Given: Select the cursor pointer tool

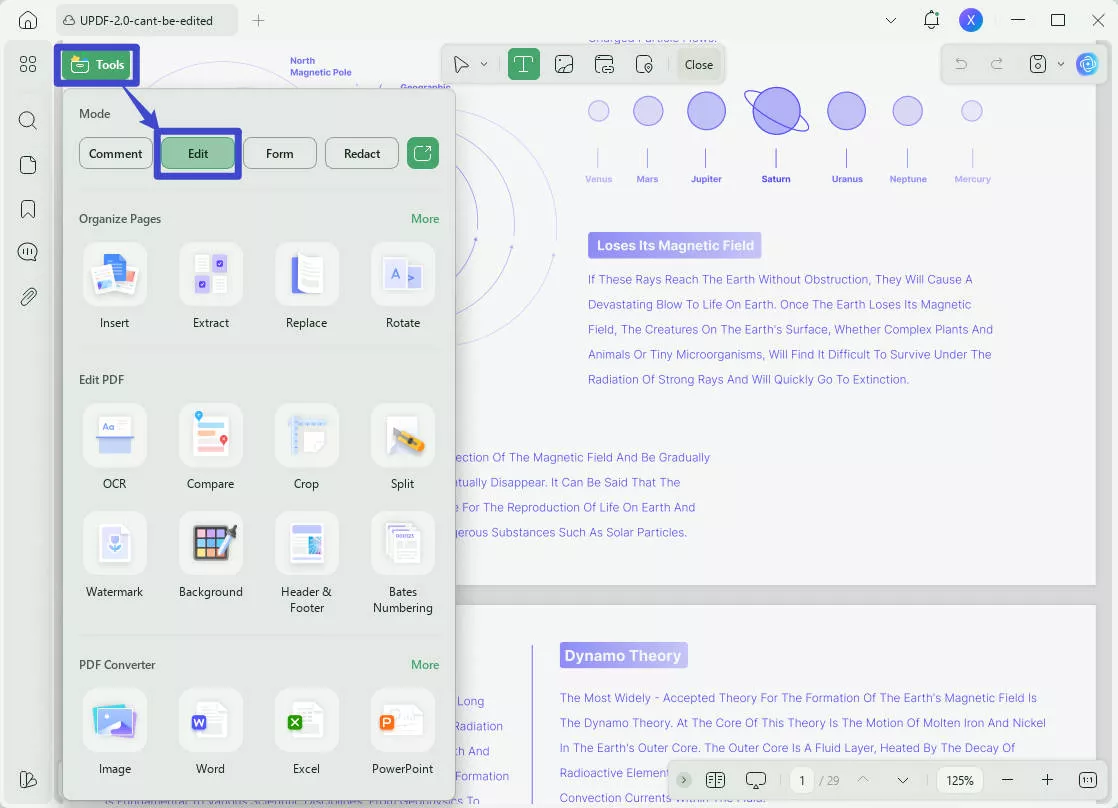Looking at the screenshot, I should point(461,65).
